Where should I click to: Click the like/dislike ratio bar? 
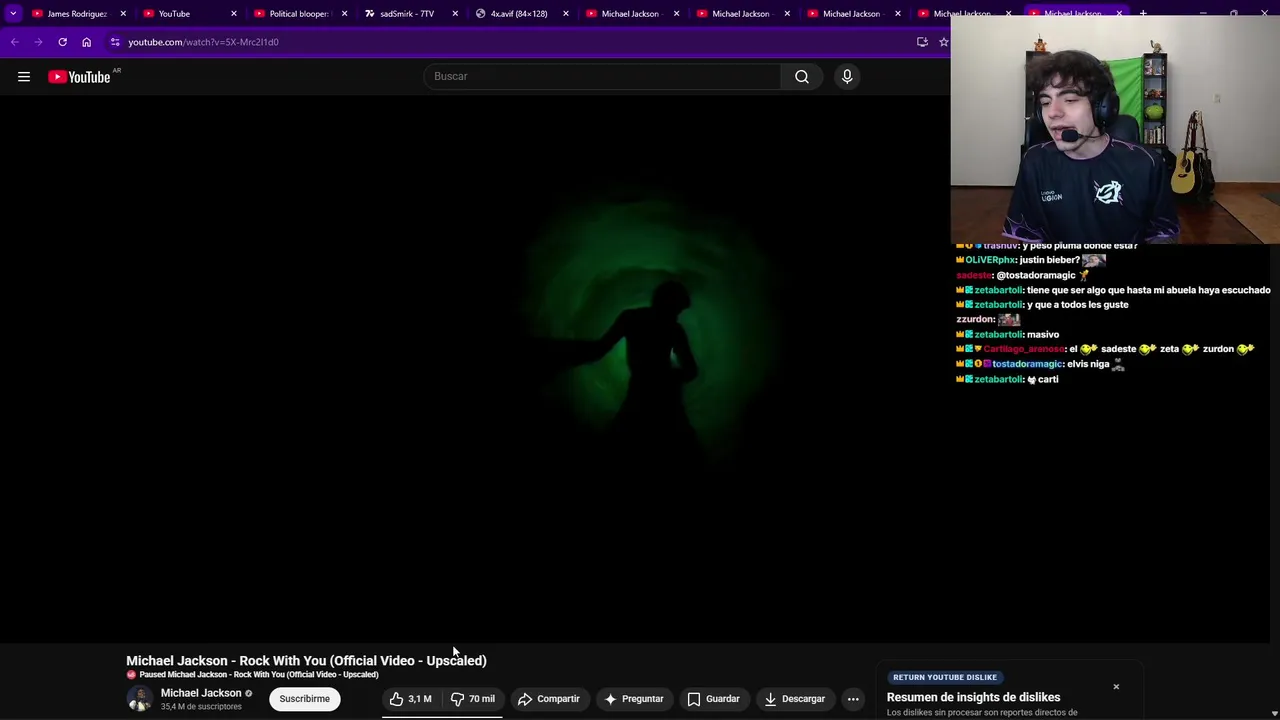[442, 716]
